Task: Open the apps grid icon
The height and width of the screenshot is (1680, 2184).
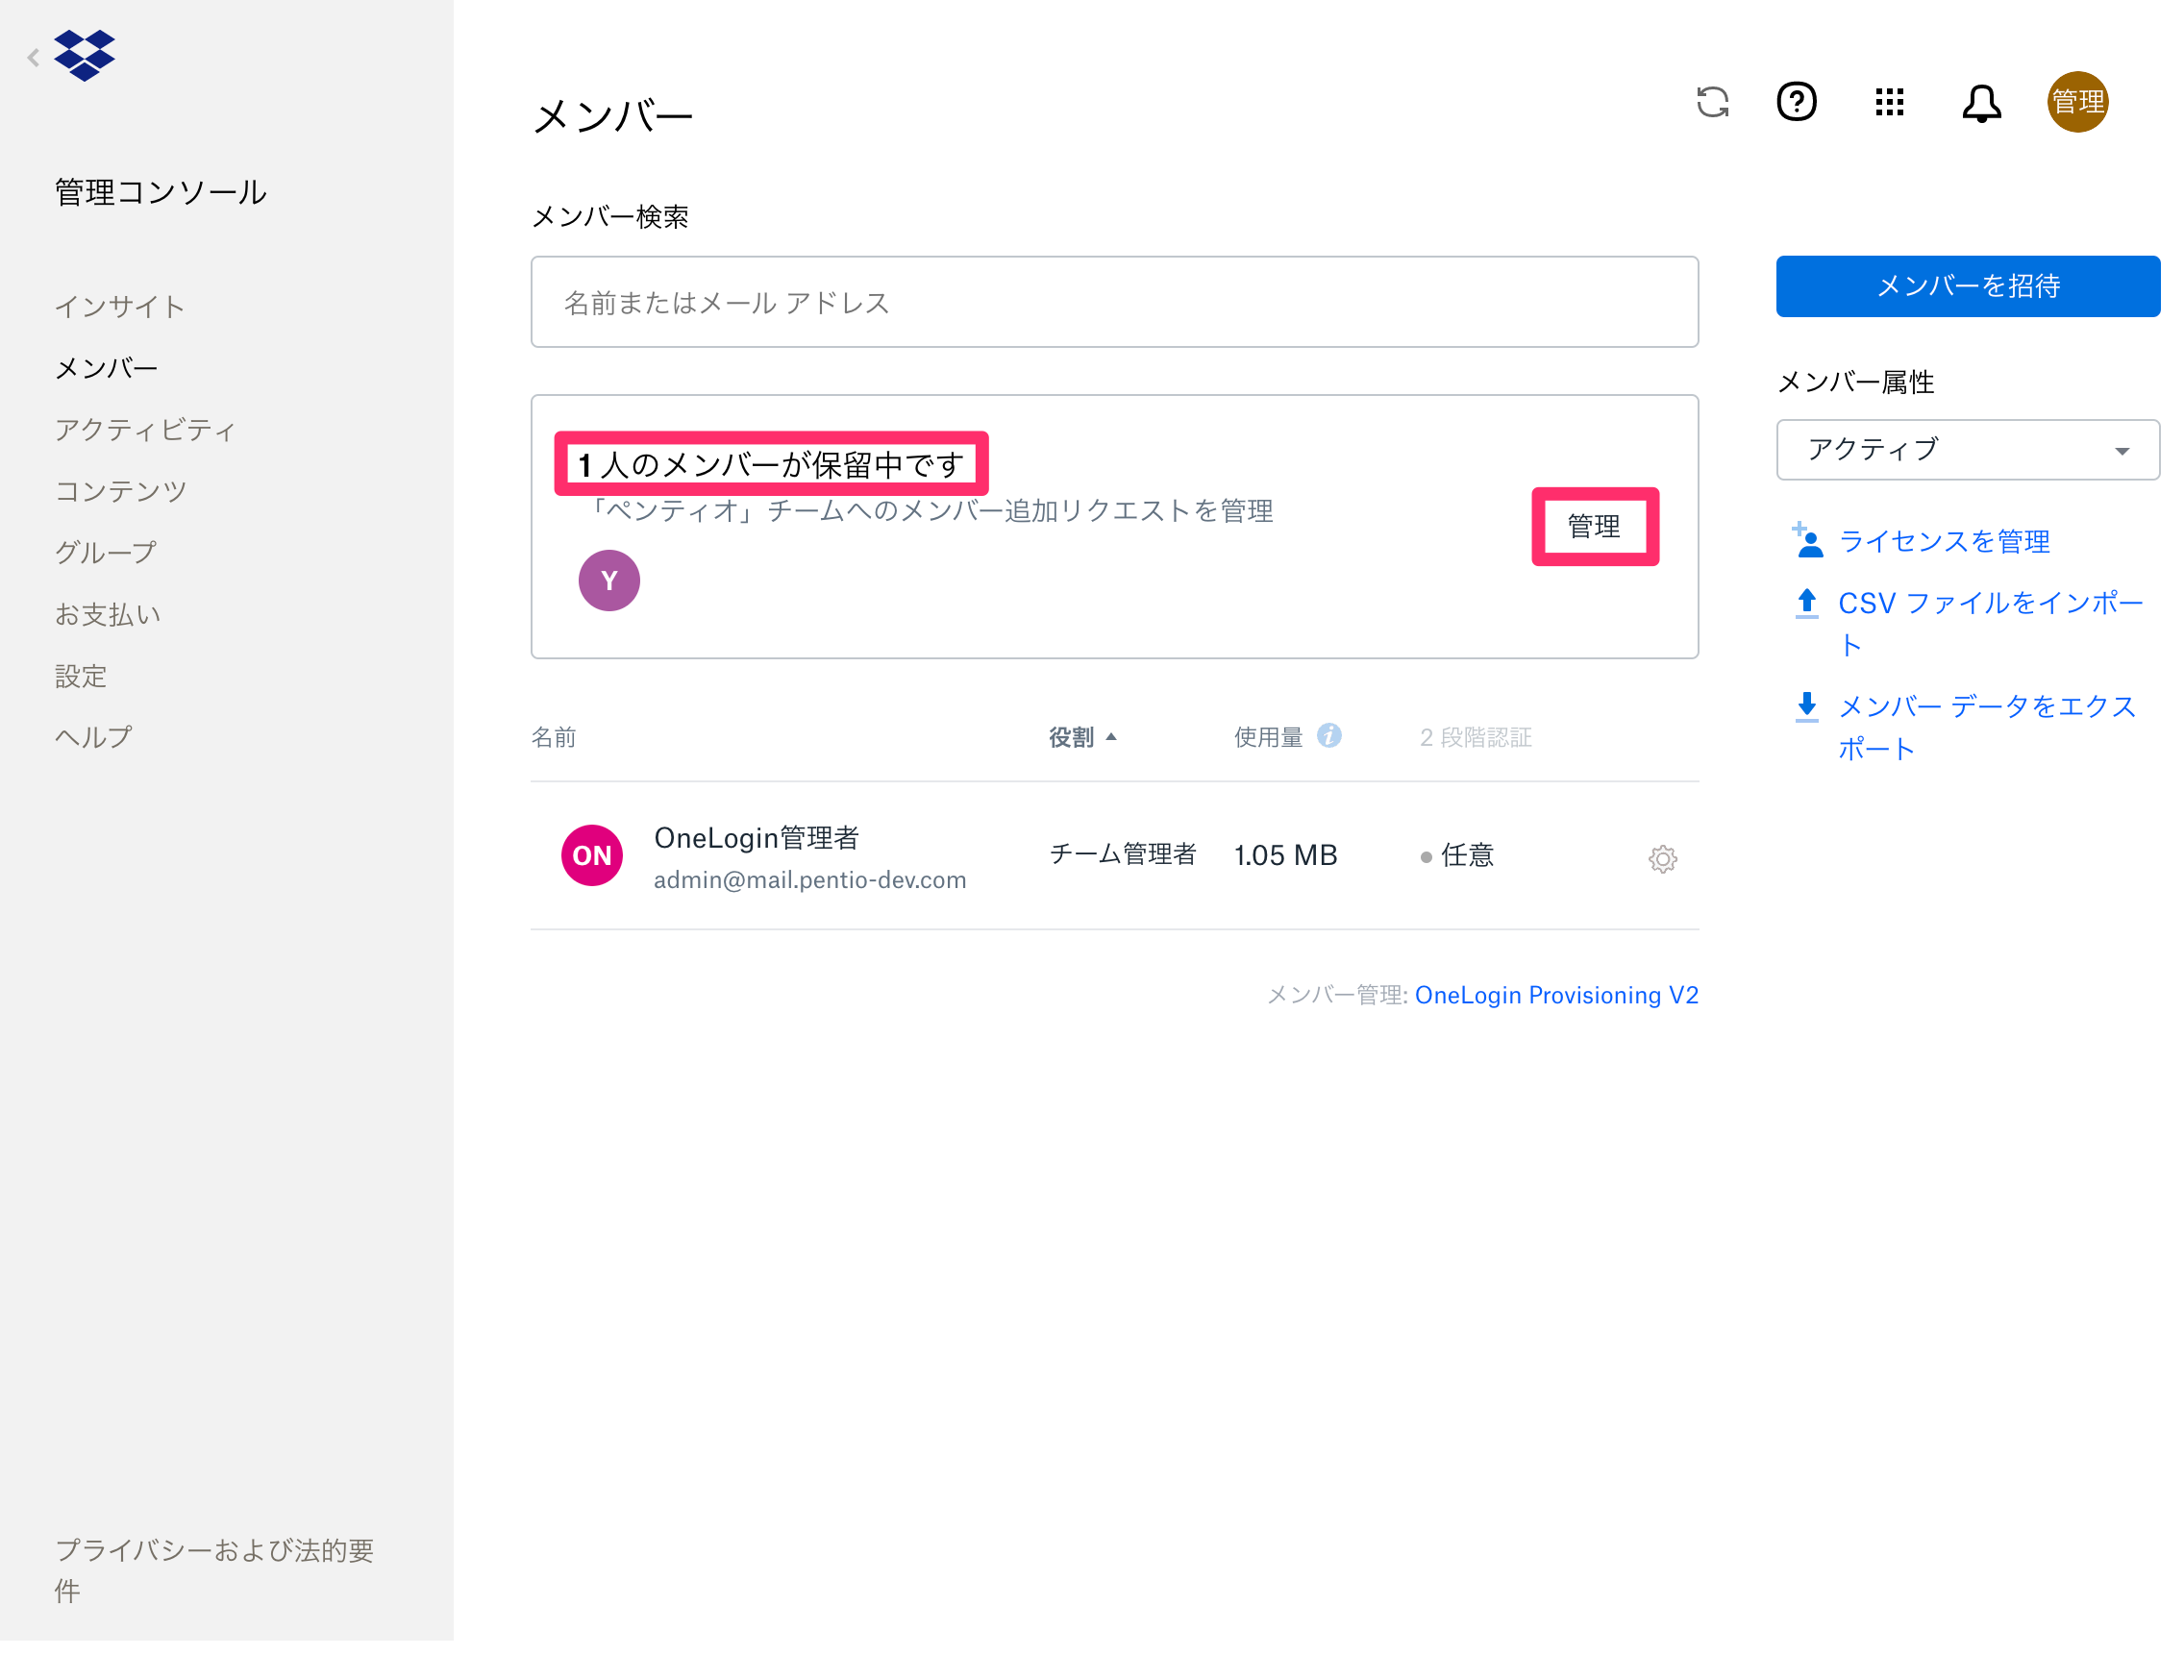Action: coord(1889,102)
